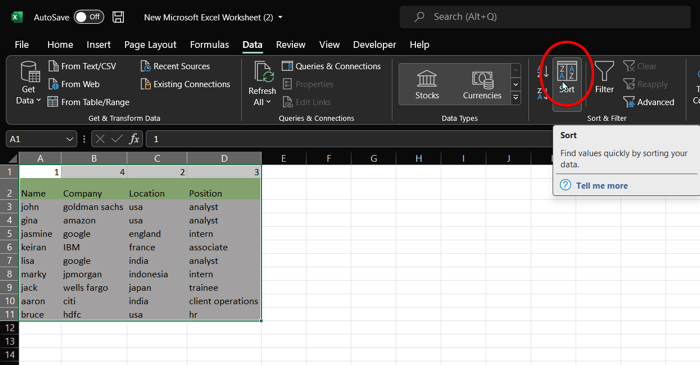
Task: Import data From Text/CSV
Action: tap(82, 66)
